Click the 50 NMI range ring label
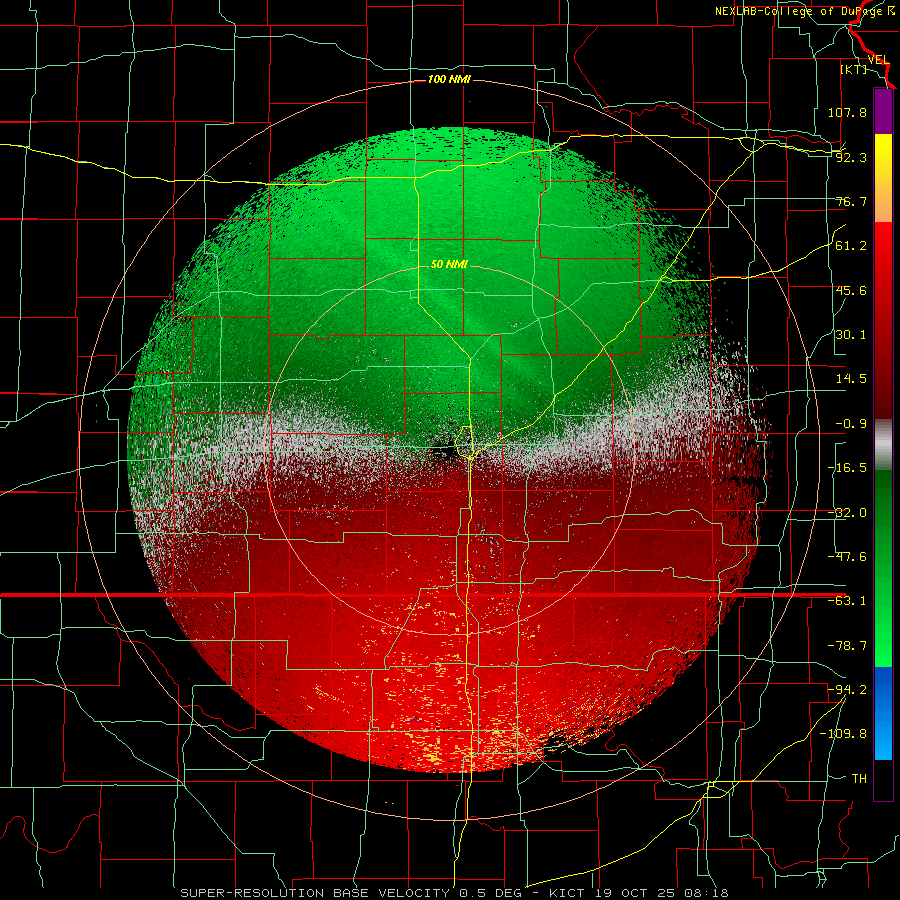Image resolution: width=900 pixels, height=900 pixels. coord(449,265)
